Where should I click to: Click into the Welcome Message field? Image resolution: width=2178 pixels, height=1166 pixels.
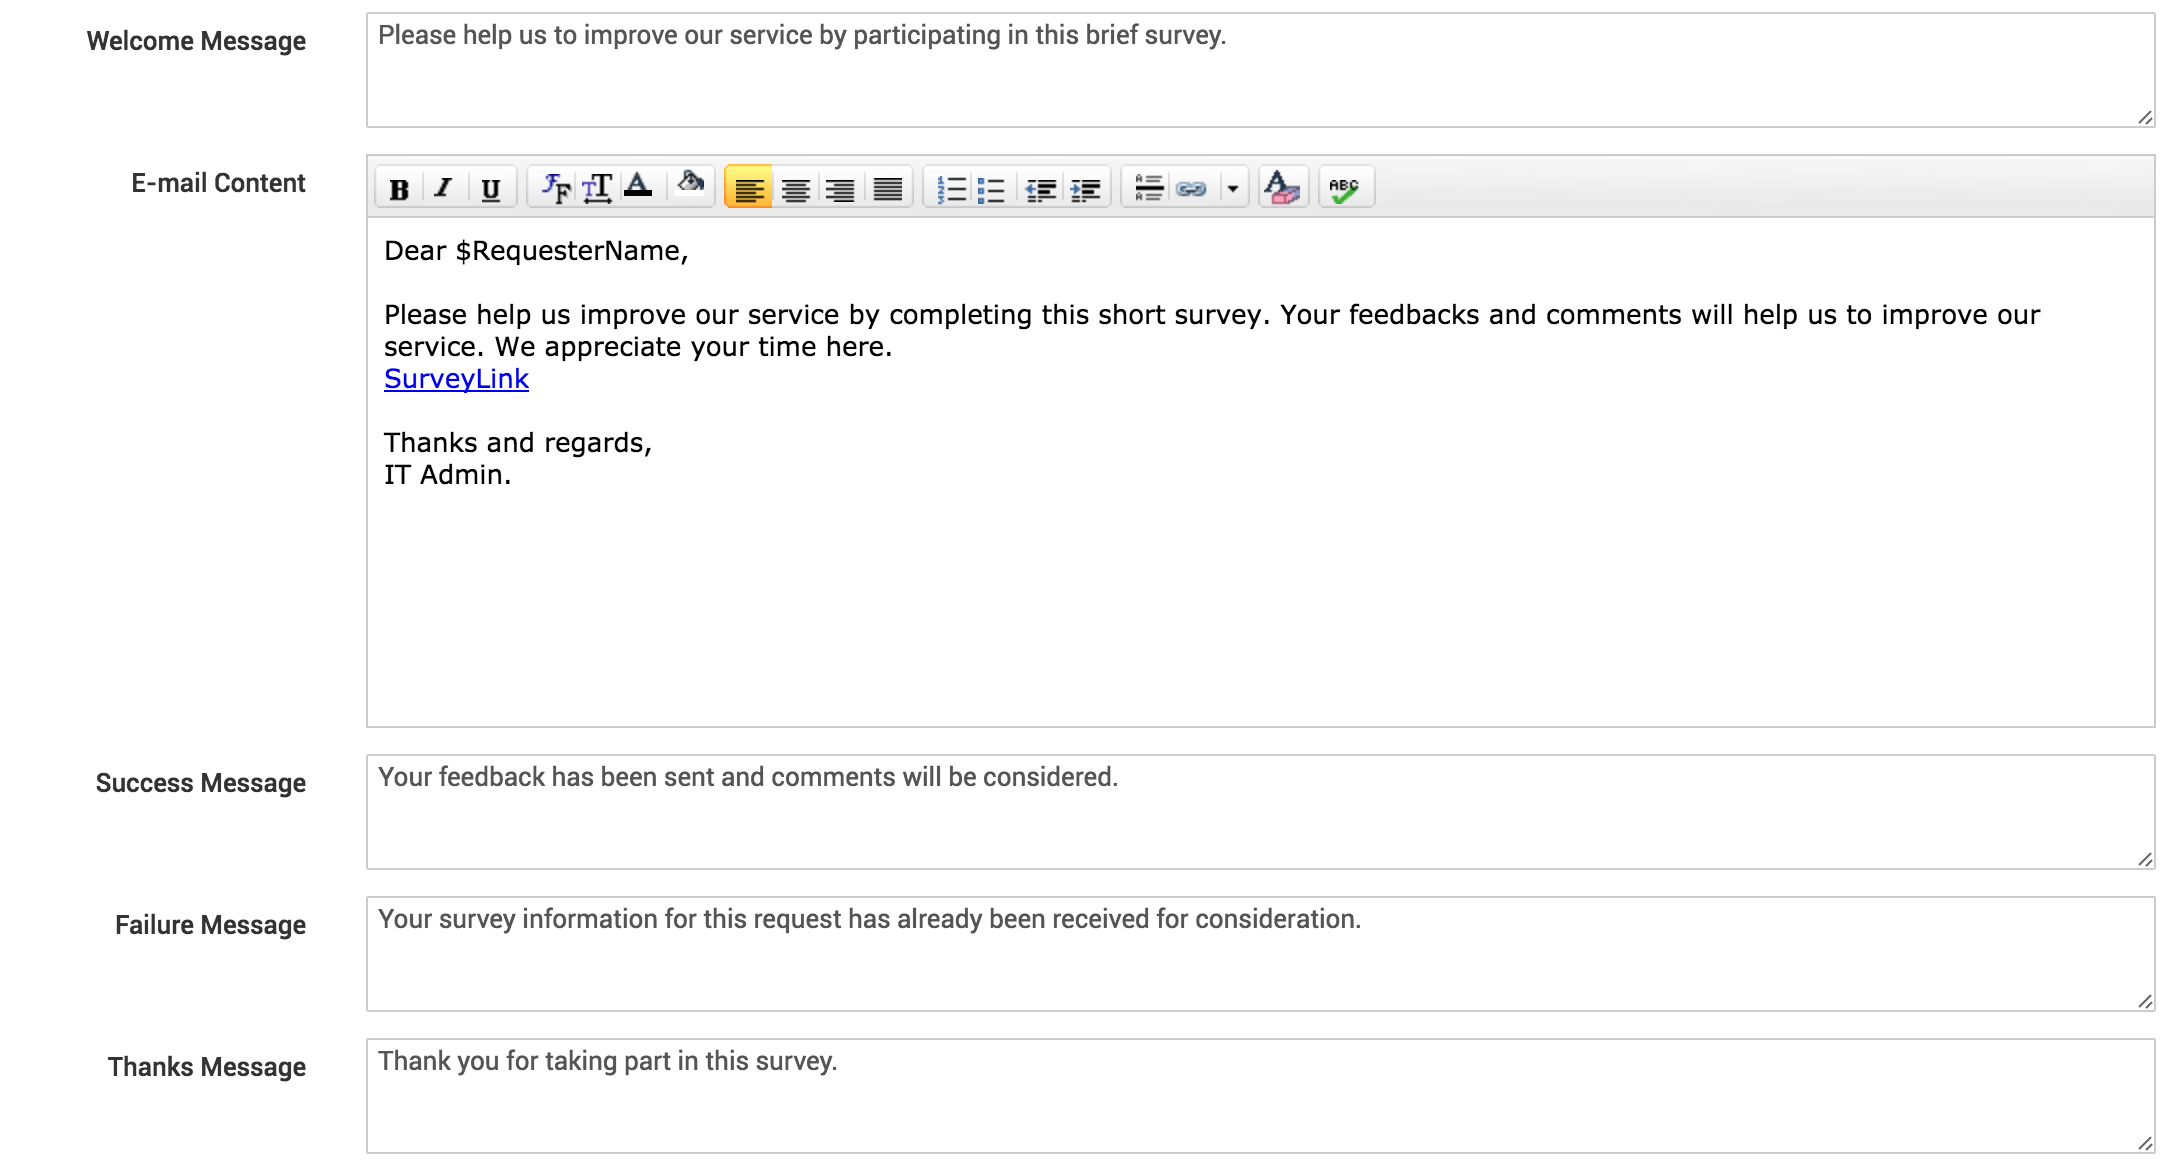1258,72
